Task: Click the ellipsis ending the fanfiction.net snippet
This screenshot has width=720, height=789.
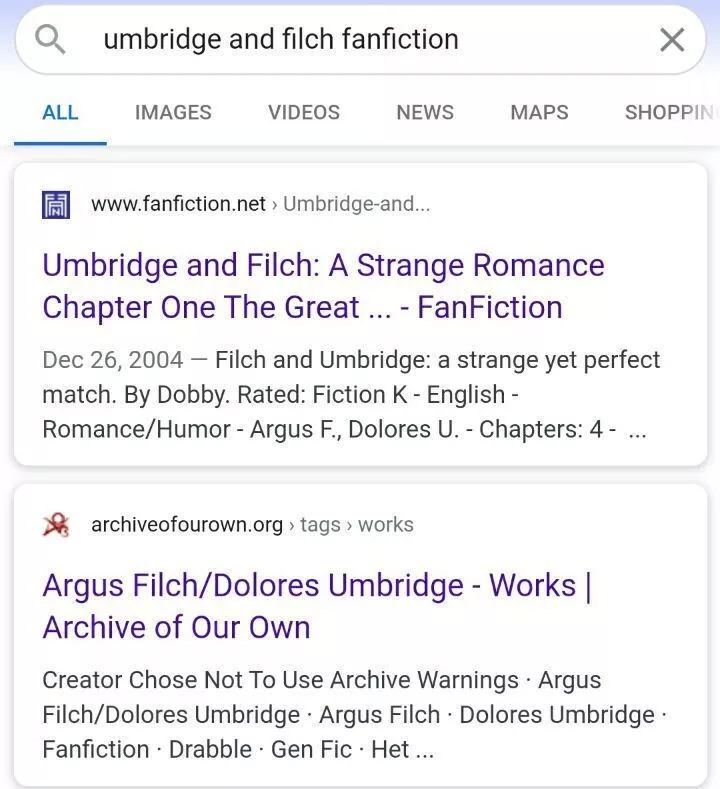Action: tap(637, 430)
